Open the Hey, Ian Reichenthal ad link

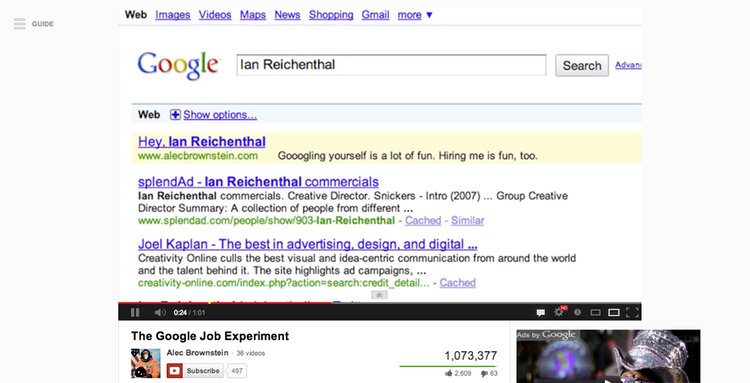[202, 142]
